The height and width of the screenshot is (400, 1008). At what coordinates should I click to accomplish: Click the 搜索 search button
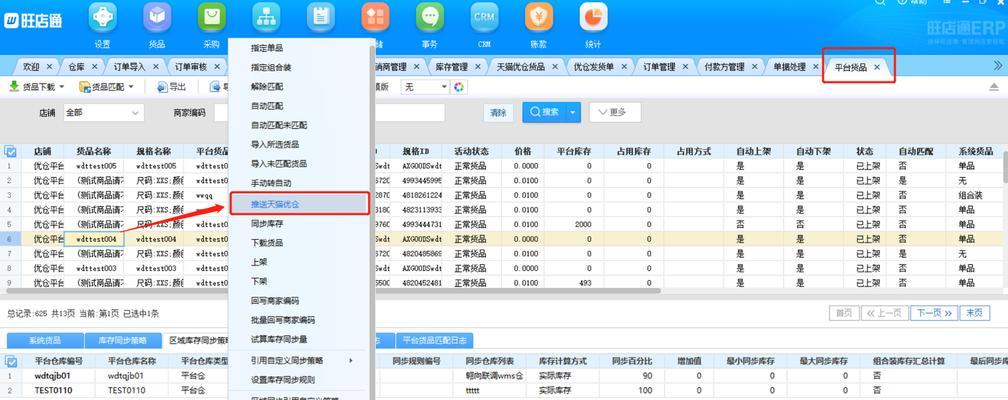(544, 112)
